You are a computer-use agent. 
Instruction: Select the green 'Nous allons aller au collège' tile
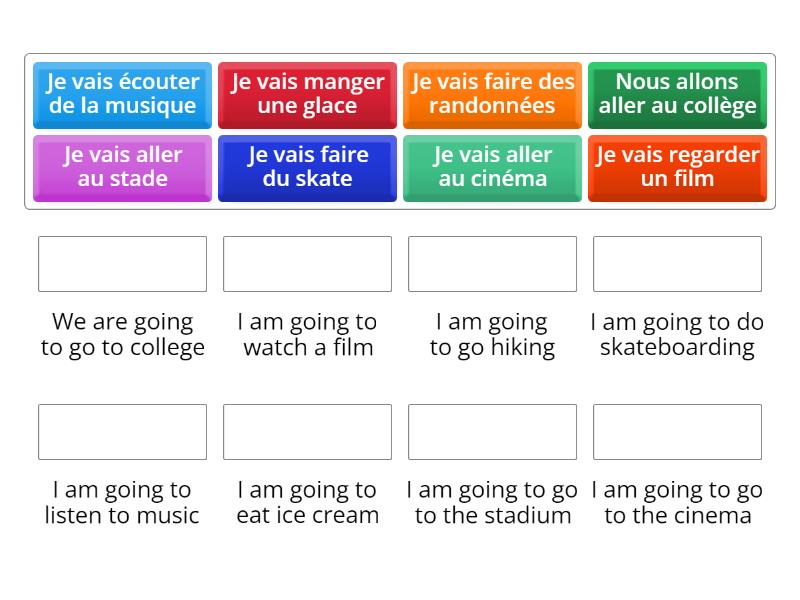click(x=677, y=94)
